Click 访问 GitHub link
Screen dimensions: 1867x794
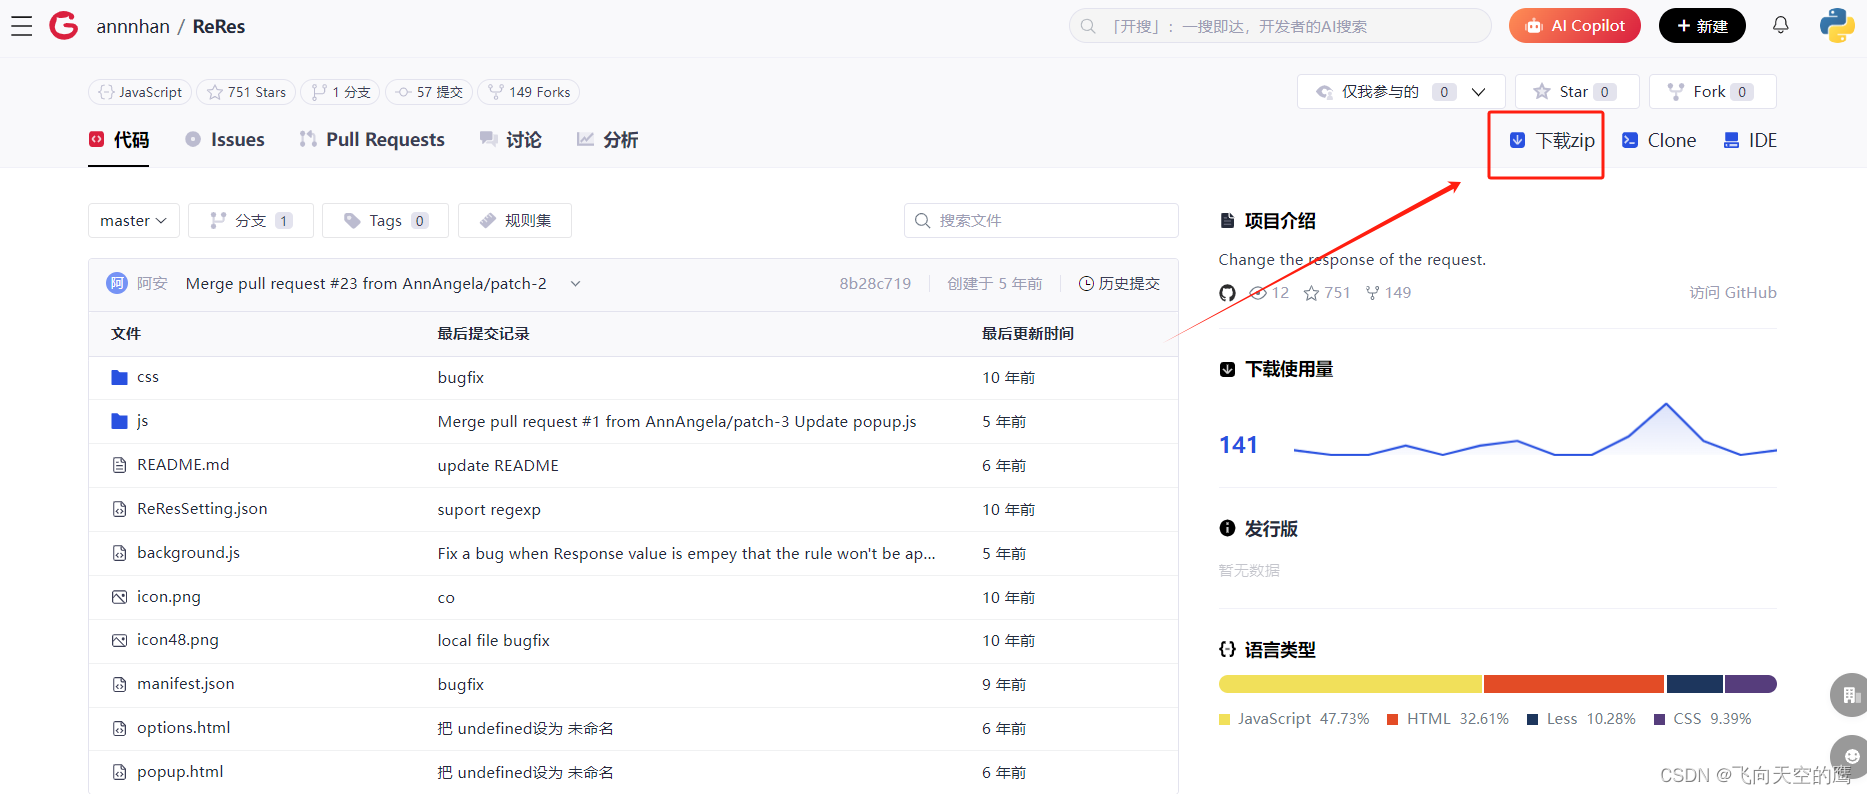click(x=1733, y=293)
